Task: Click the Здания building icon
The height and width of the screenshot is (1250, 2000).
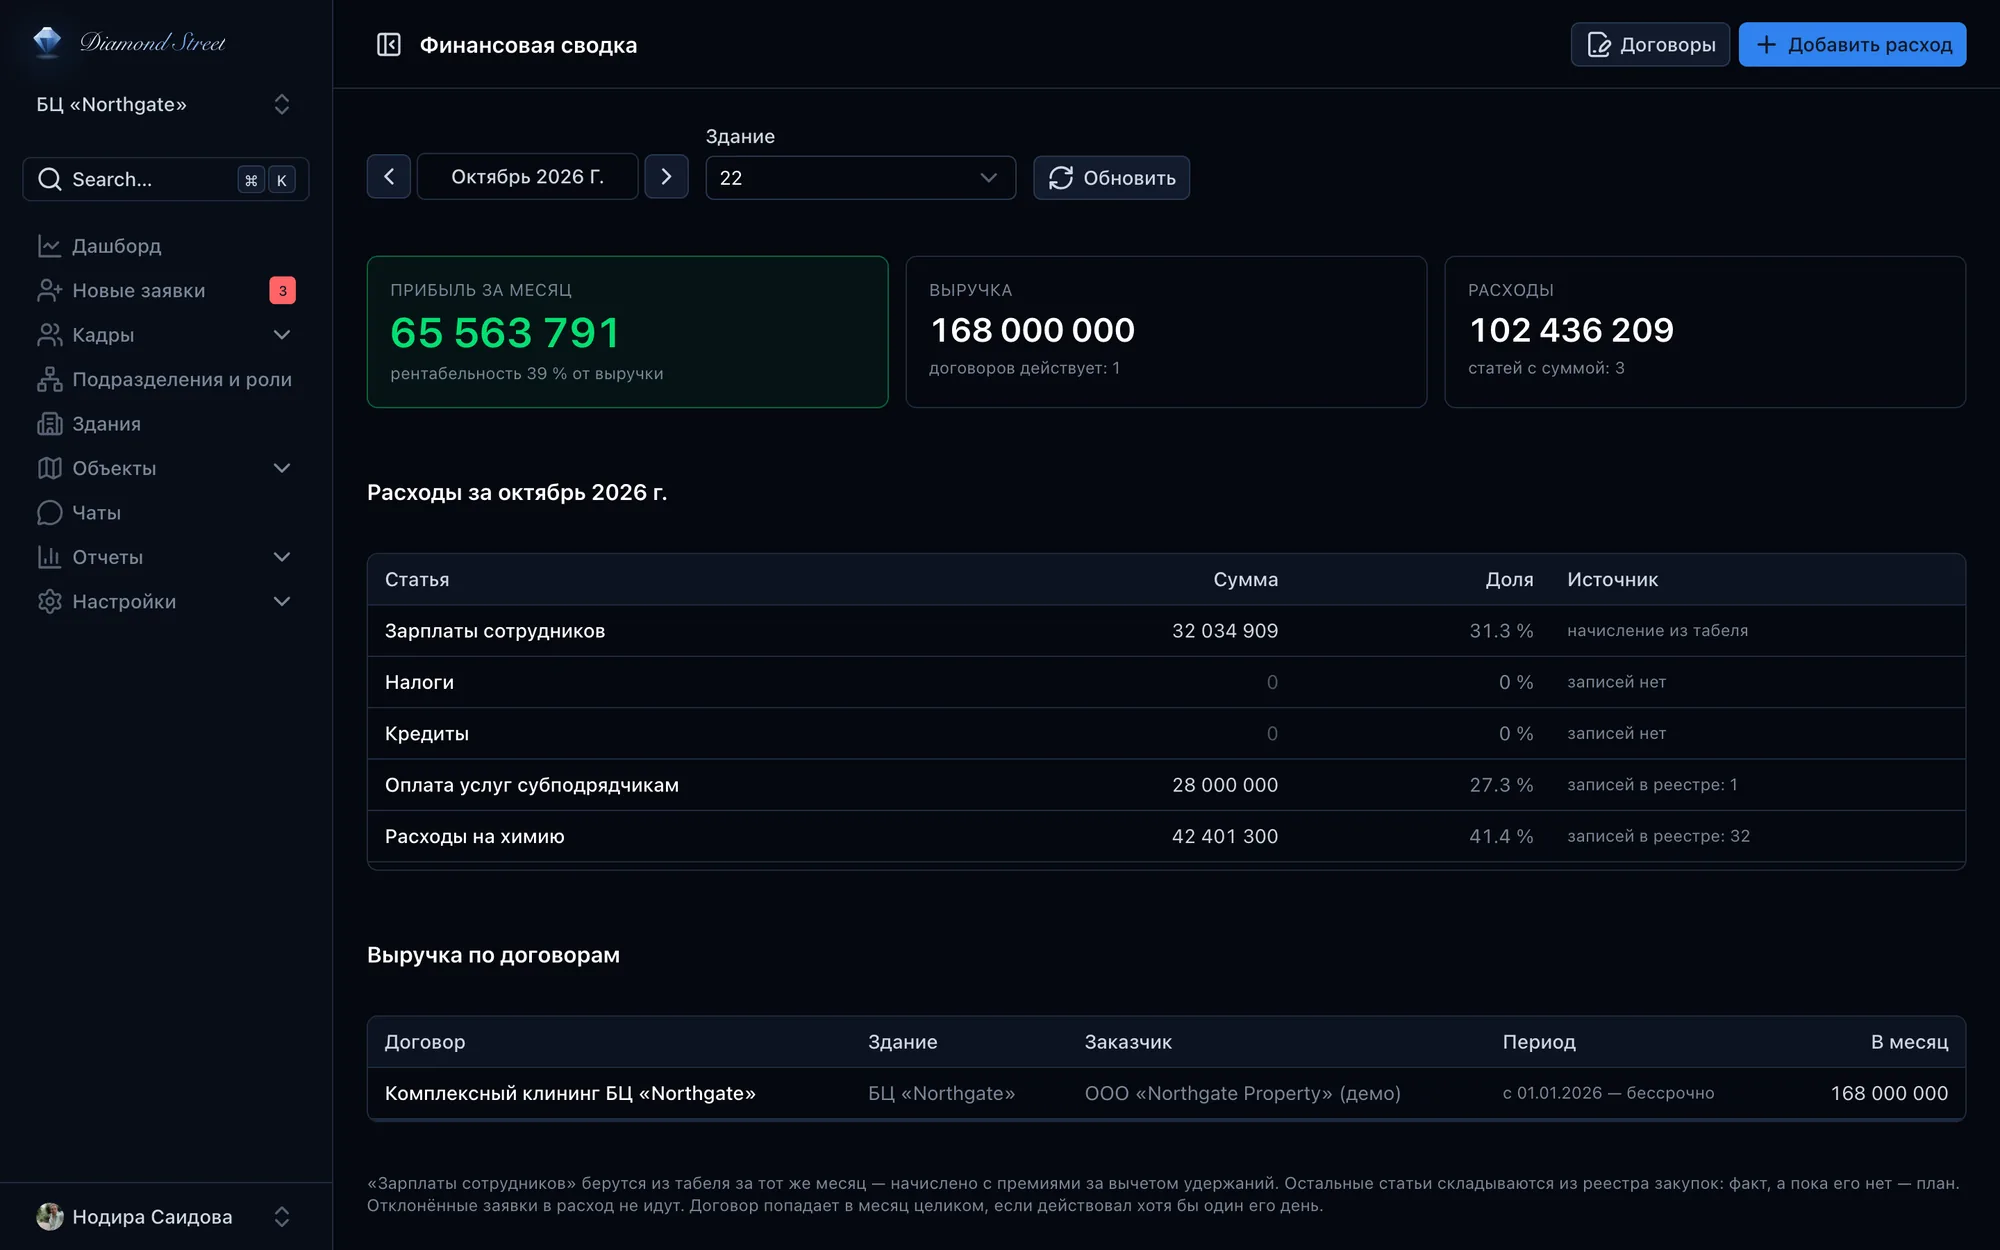Action: click(x=49, y=424)
